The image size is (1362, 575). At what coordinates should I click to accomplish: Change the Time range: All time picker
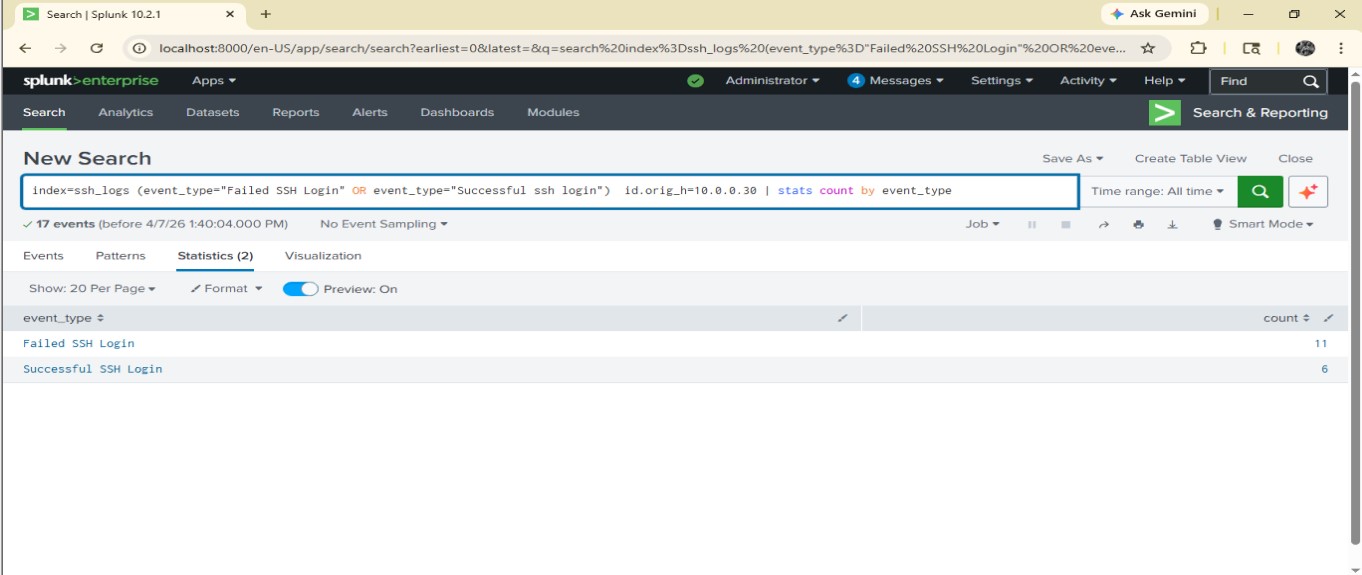pos(1158,191)
